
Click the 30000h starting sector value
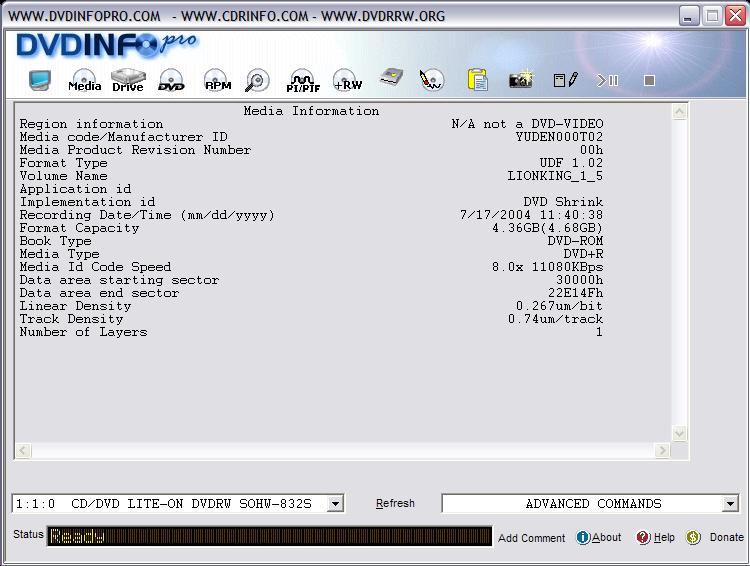click(x=579, y=280)
